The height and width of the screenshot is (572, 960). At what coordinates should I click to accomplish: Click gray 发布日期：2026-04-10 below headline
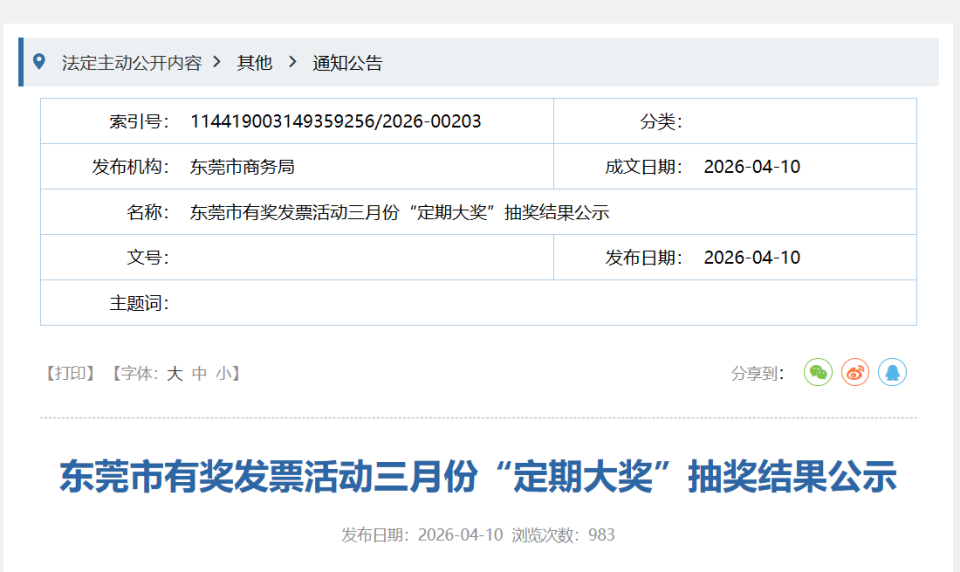tap(422, 535)
